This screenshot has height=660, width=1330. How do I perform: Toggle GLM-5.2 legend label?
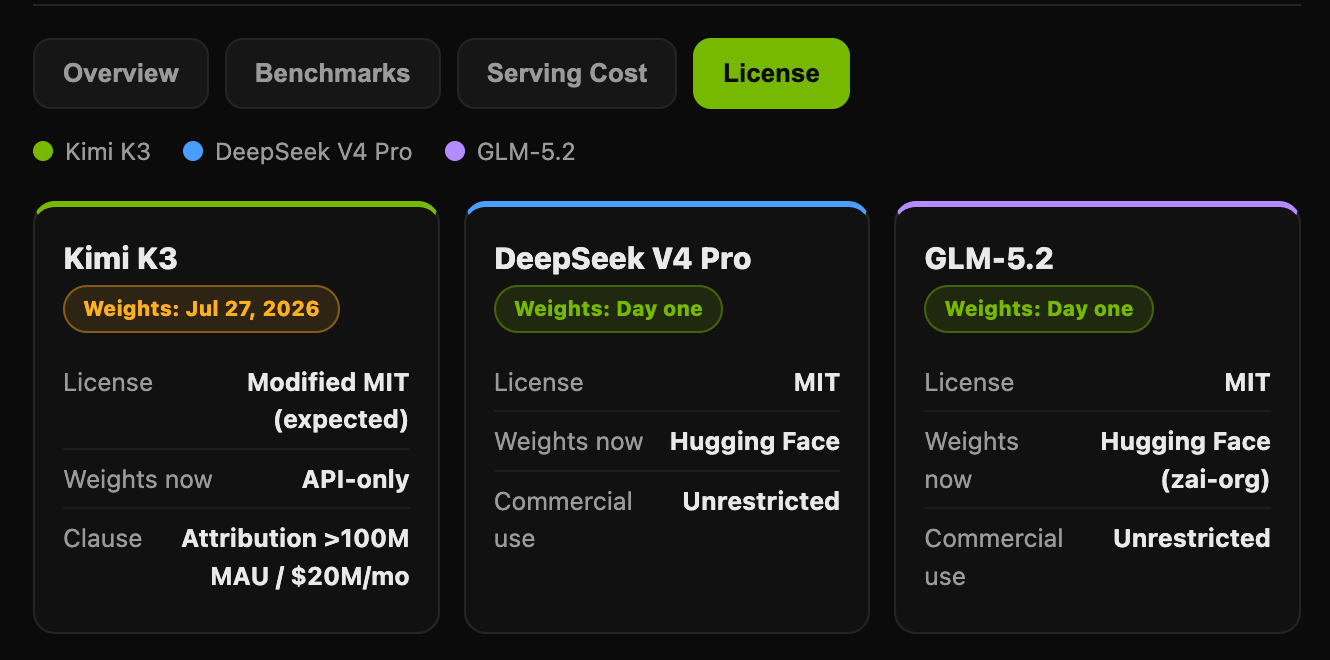click(526, 152)
